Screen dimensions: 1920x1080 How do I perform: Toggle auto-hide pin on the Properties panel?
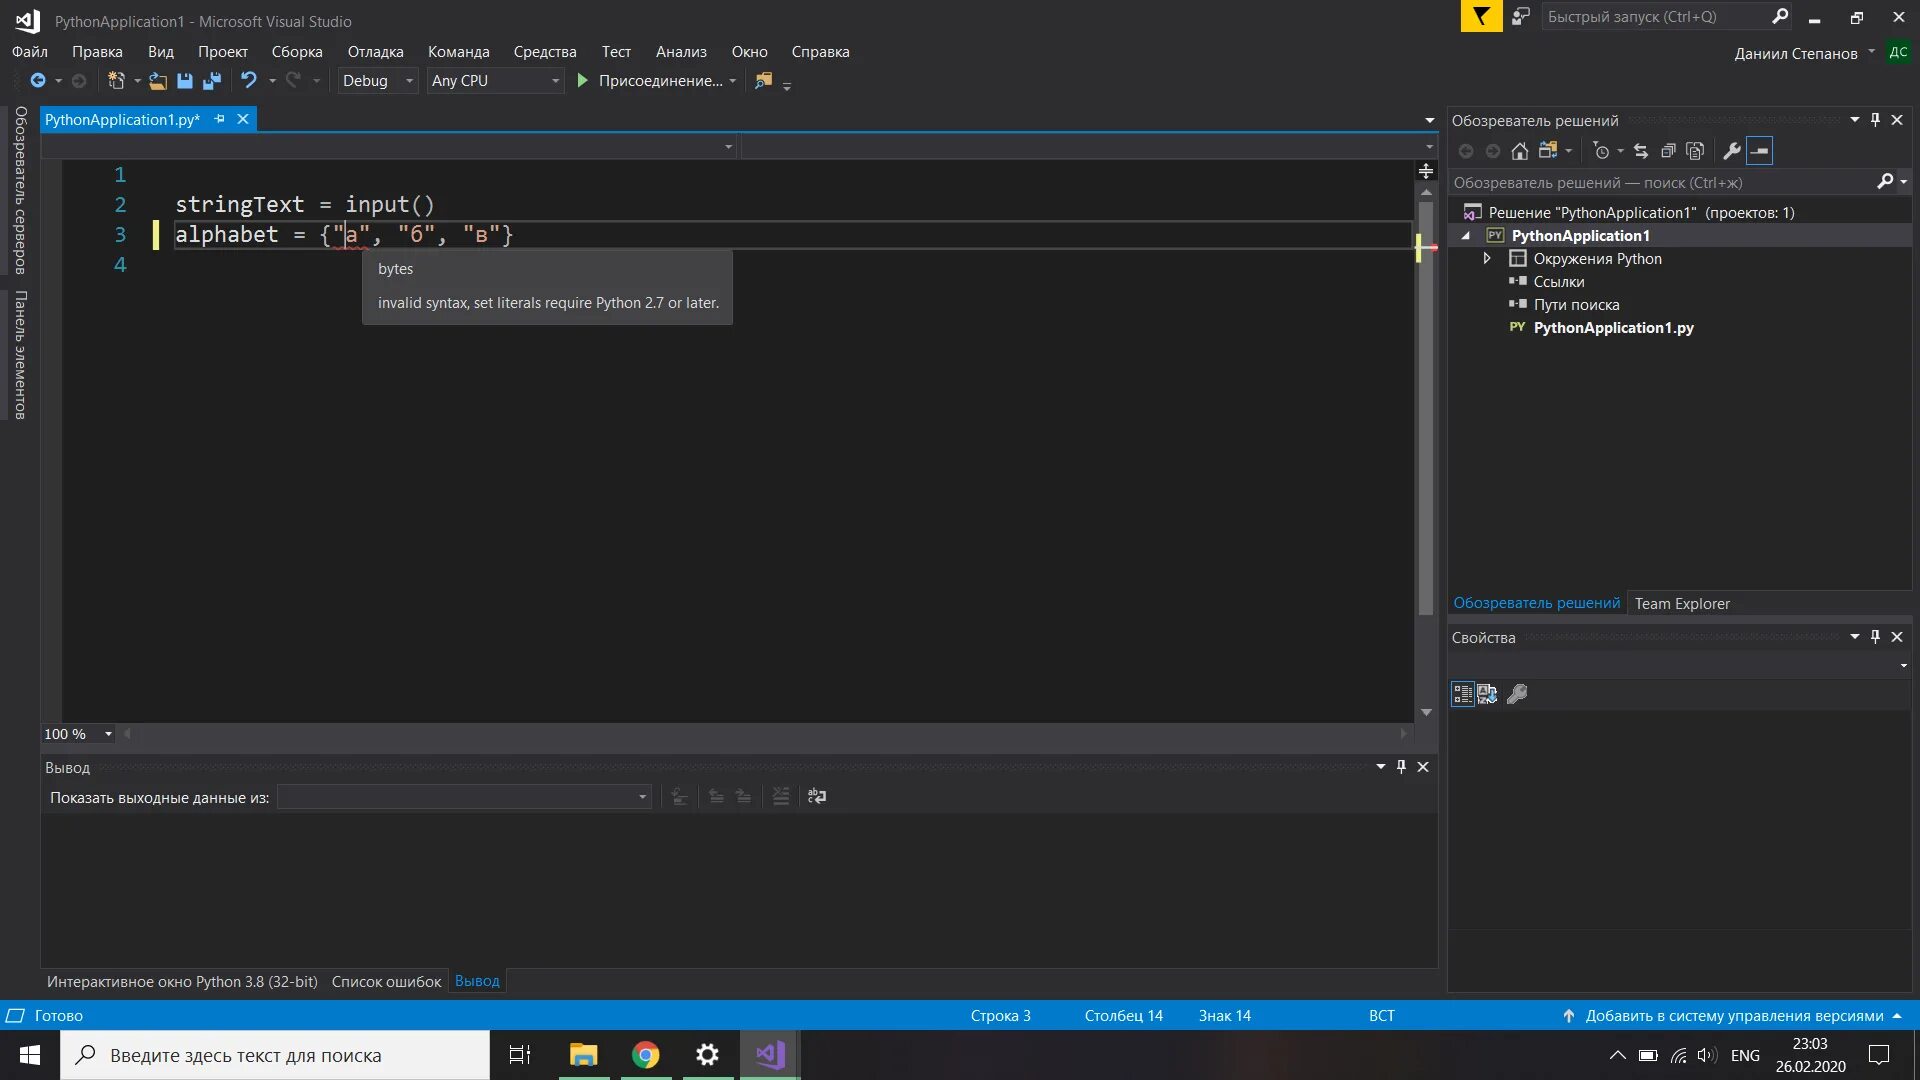1875,637
